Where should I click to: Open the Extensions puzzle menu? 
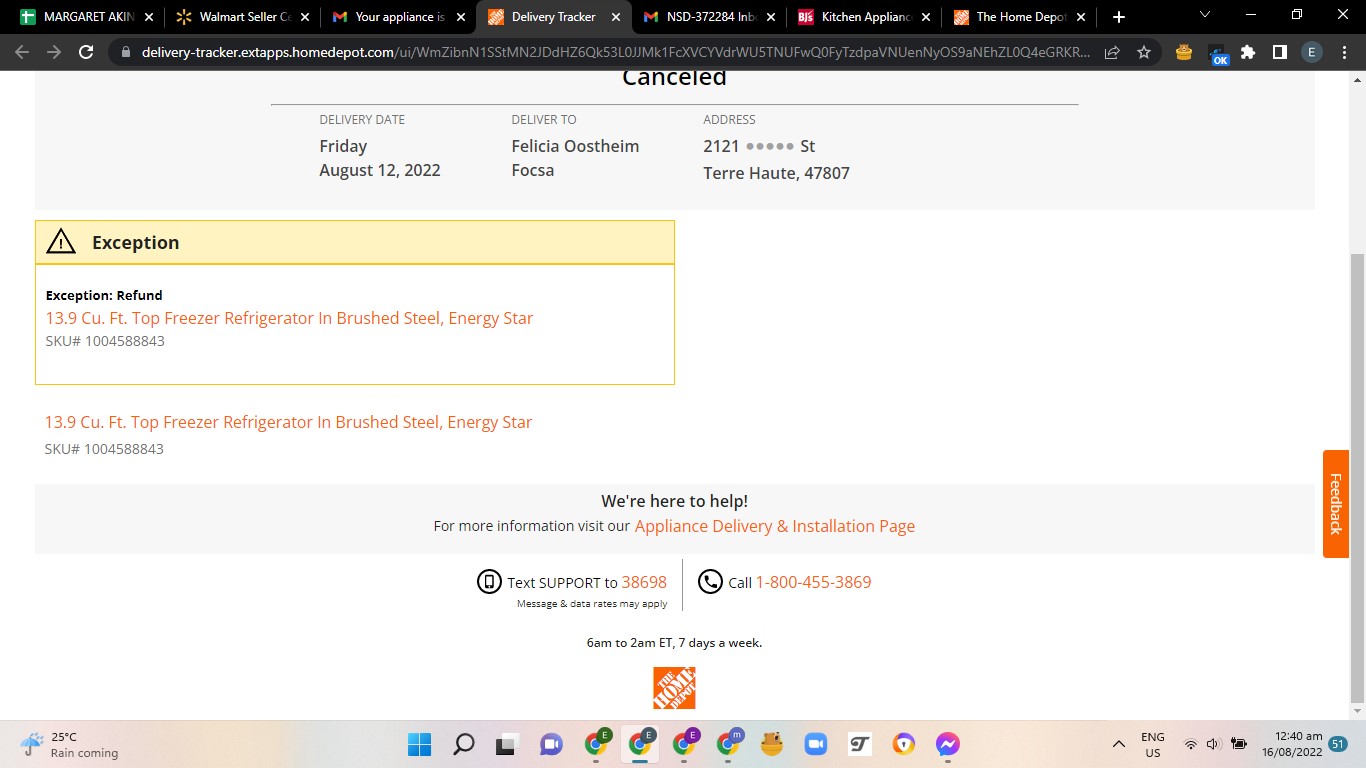[1248, 52]
